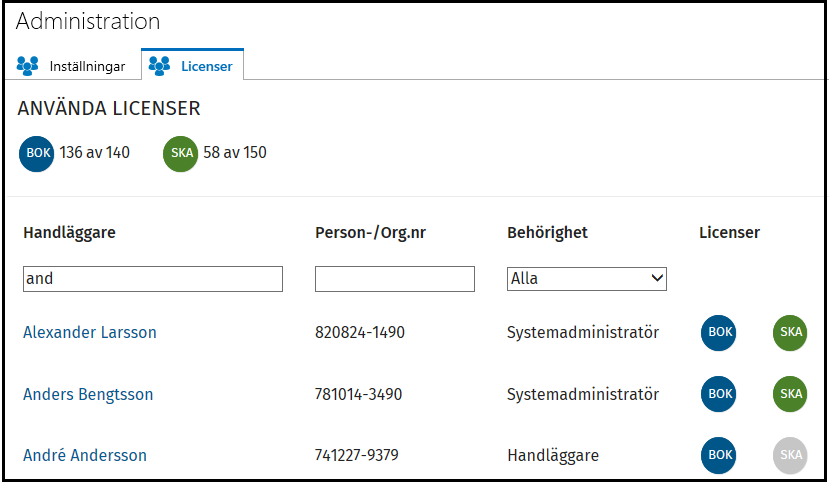
Task: Click the Licenser column header
Action: 730,233
